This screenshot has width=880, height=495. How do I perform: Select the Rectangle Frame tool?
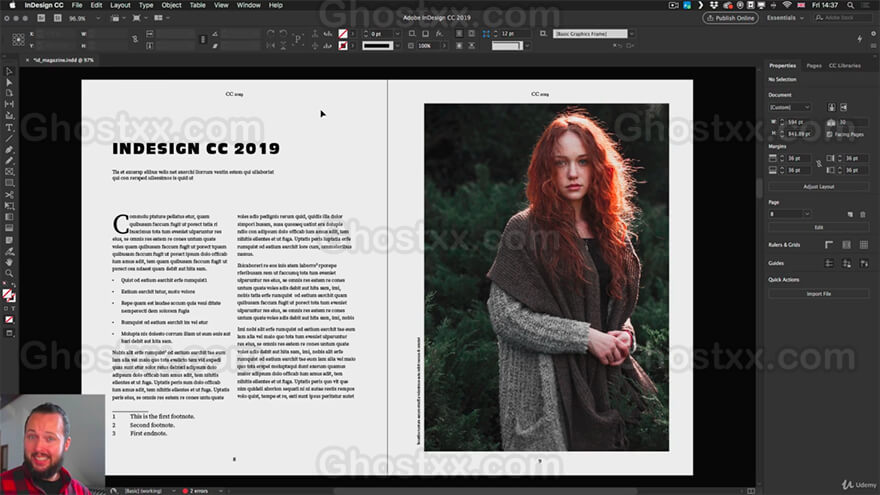point(9,172)
